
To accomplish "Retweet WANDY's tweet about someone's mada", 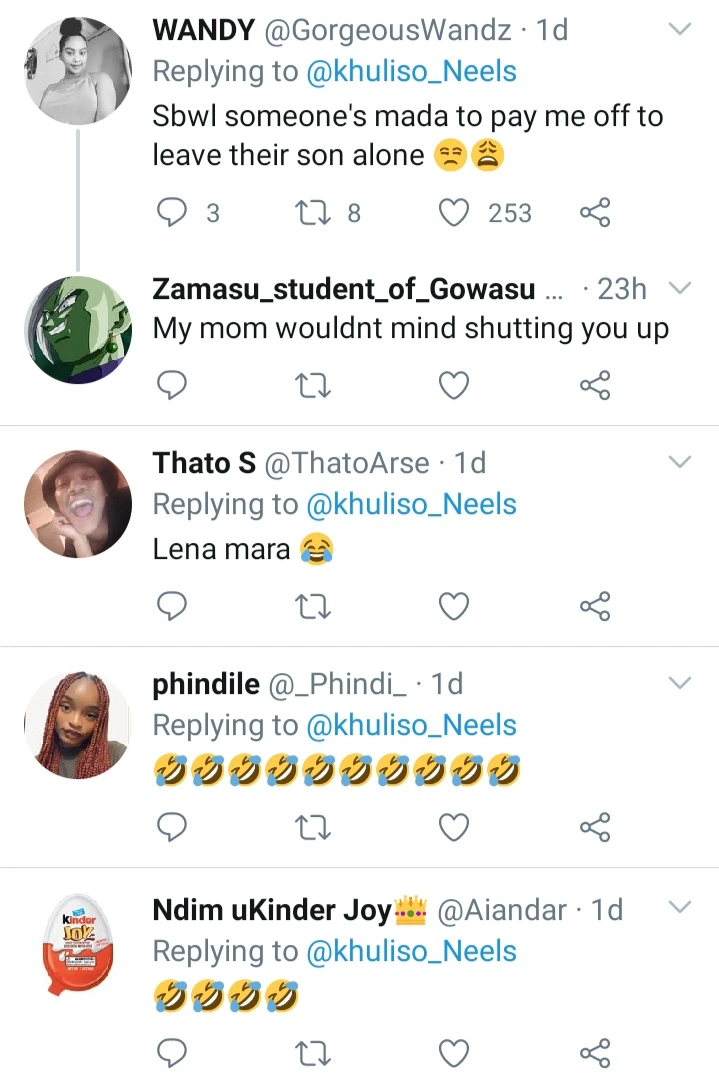I will tap(314, 212).
